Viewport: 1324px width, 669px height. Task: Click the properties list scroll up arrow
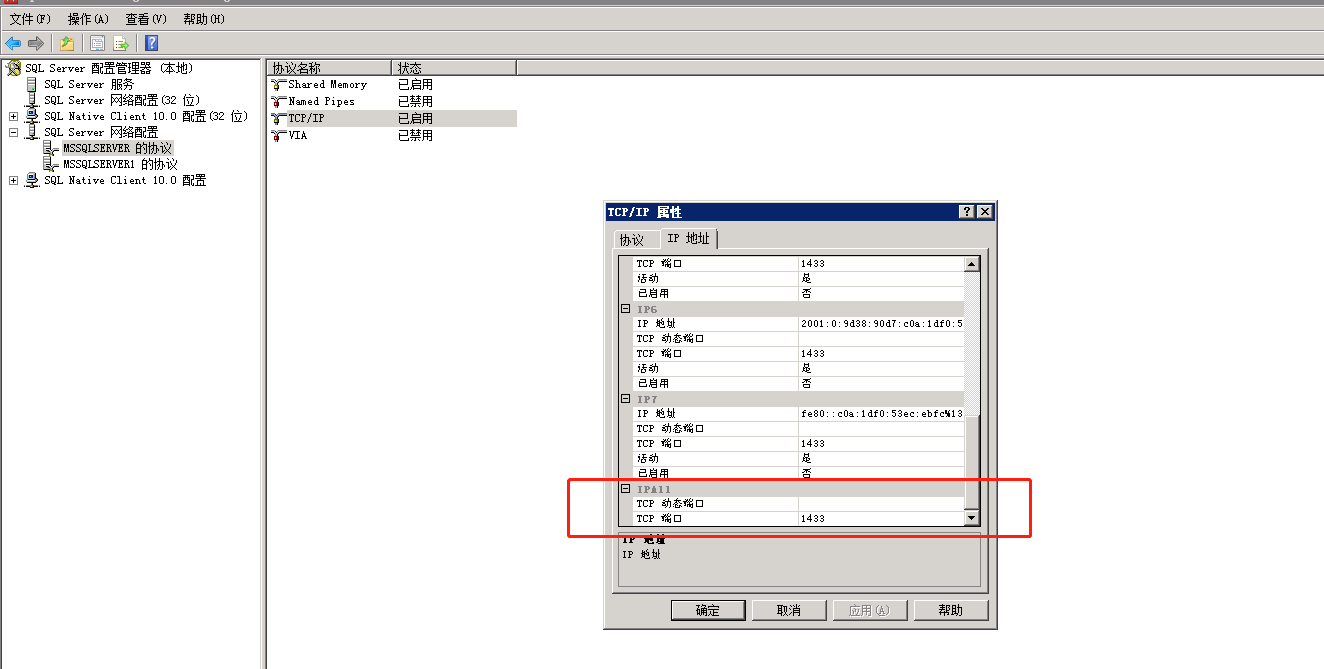971,264
